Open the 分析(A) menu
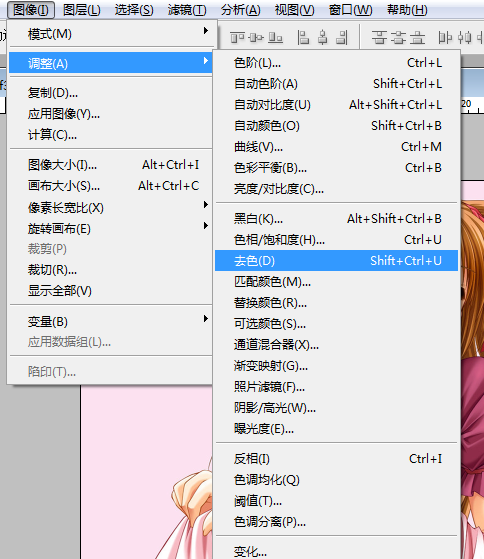 coord(241,10)
